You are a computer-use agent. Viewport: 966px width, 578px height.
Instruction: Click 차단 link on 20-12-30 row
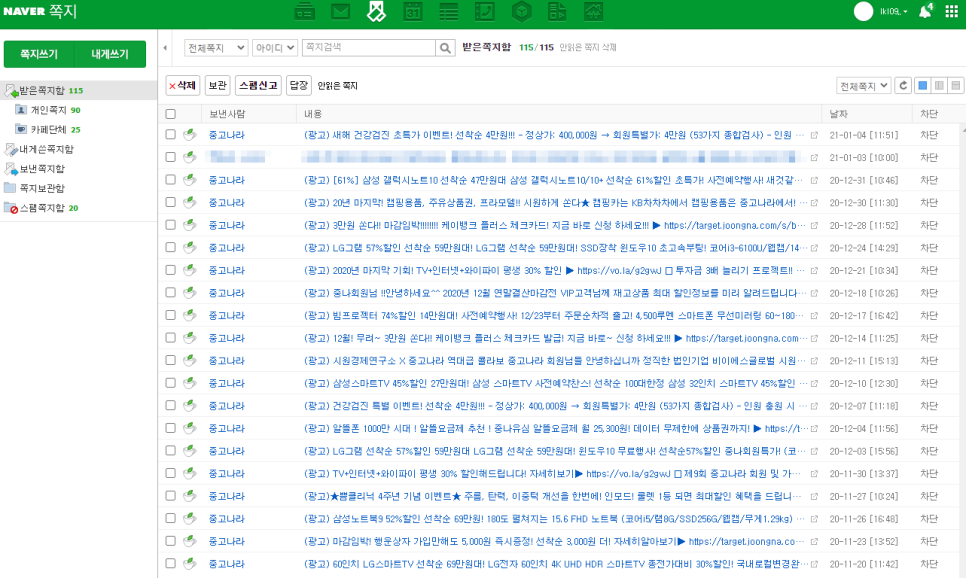point(928,203)
